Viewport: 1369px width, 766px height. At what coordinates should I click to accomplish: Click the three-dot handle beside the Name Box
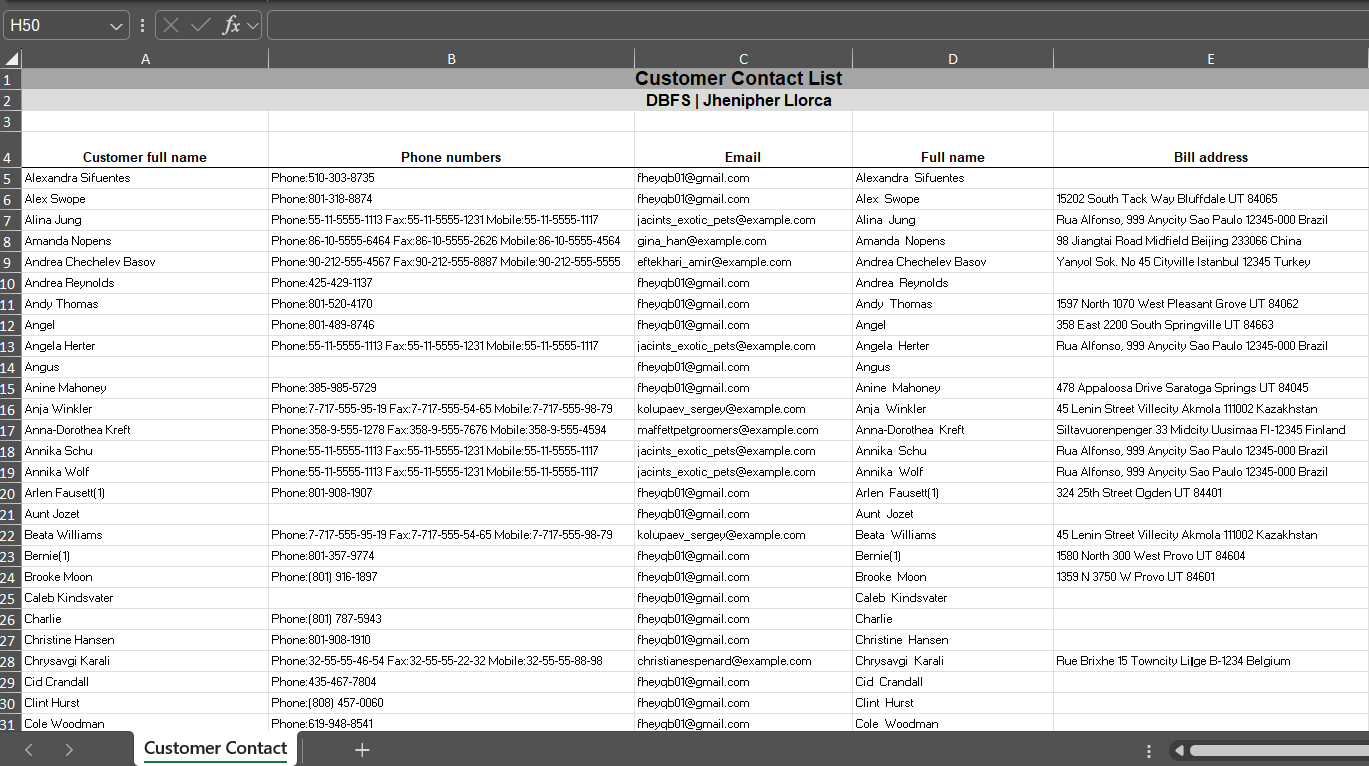142,25
